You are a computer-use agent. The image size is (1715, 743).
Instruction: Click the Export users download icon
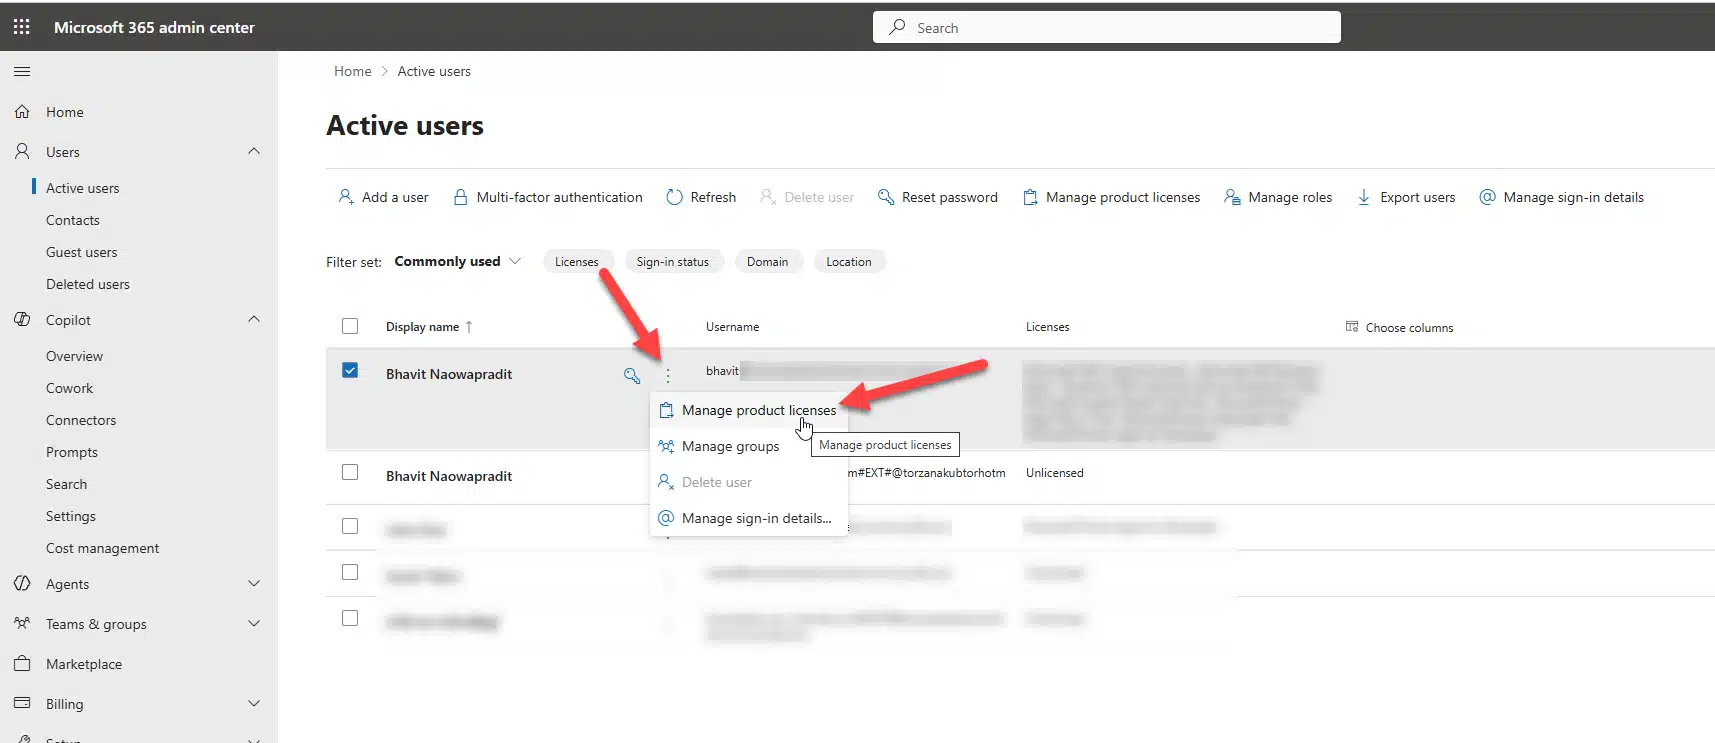pyautogui.click(x=1364, y=197)
